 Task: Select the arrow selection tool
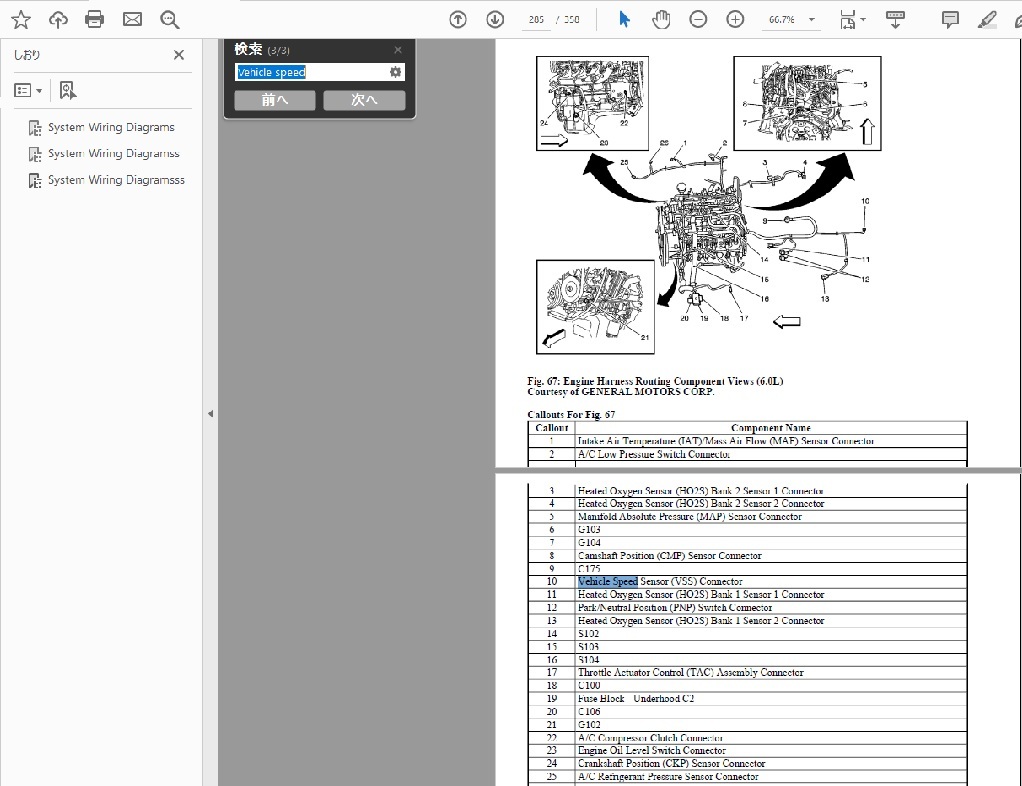(624, 20)
